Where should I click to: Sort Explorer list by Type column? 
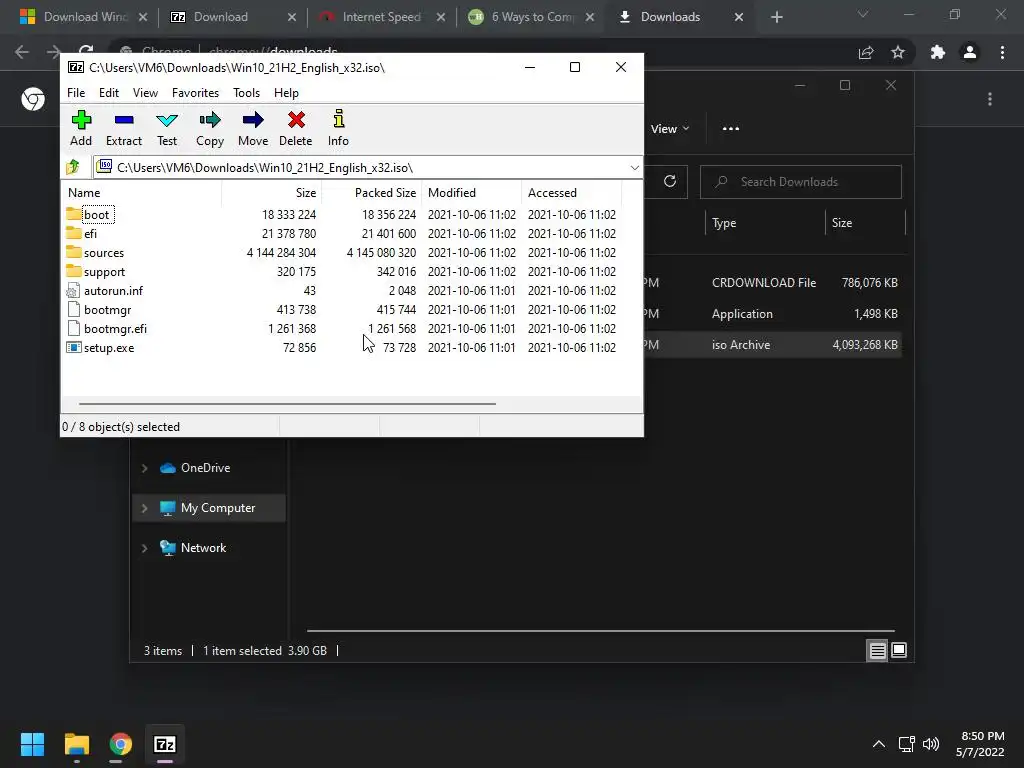point(764,223)
